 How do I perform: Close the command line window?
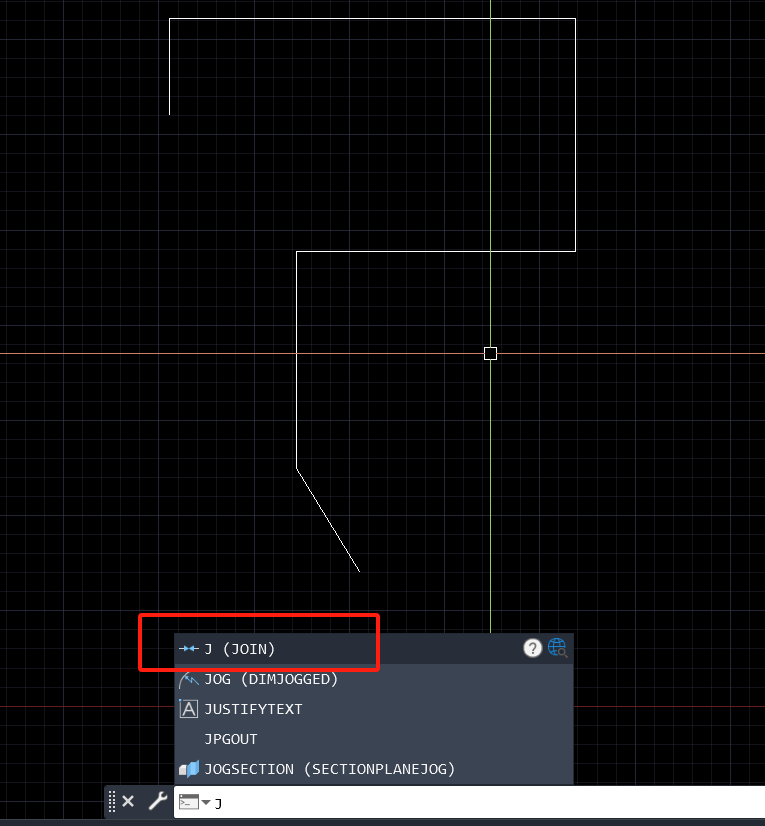coord(128,801)
